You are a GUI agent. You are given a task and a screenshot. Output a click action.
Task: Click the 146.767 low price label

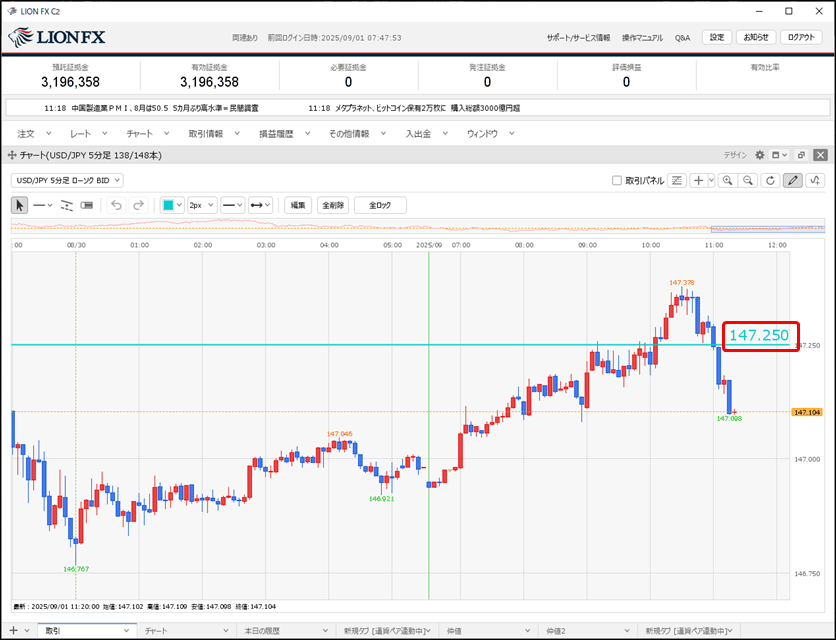[76, 569]
